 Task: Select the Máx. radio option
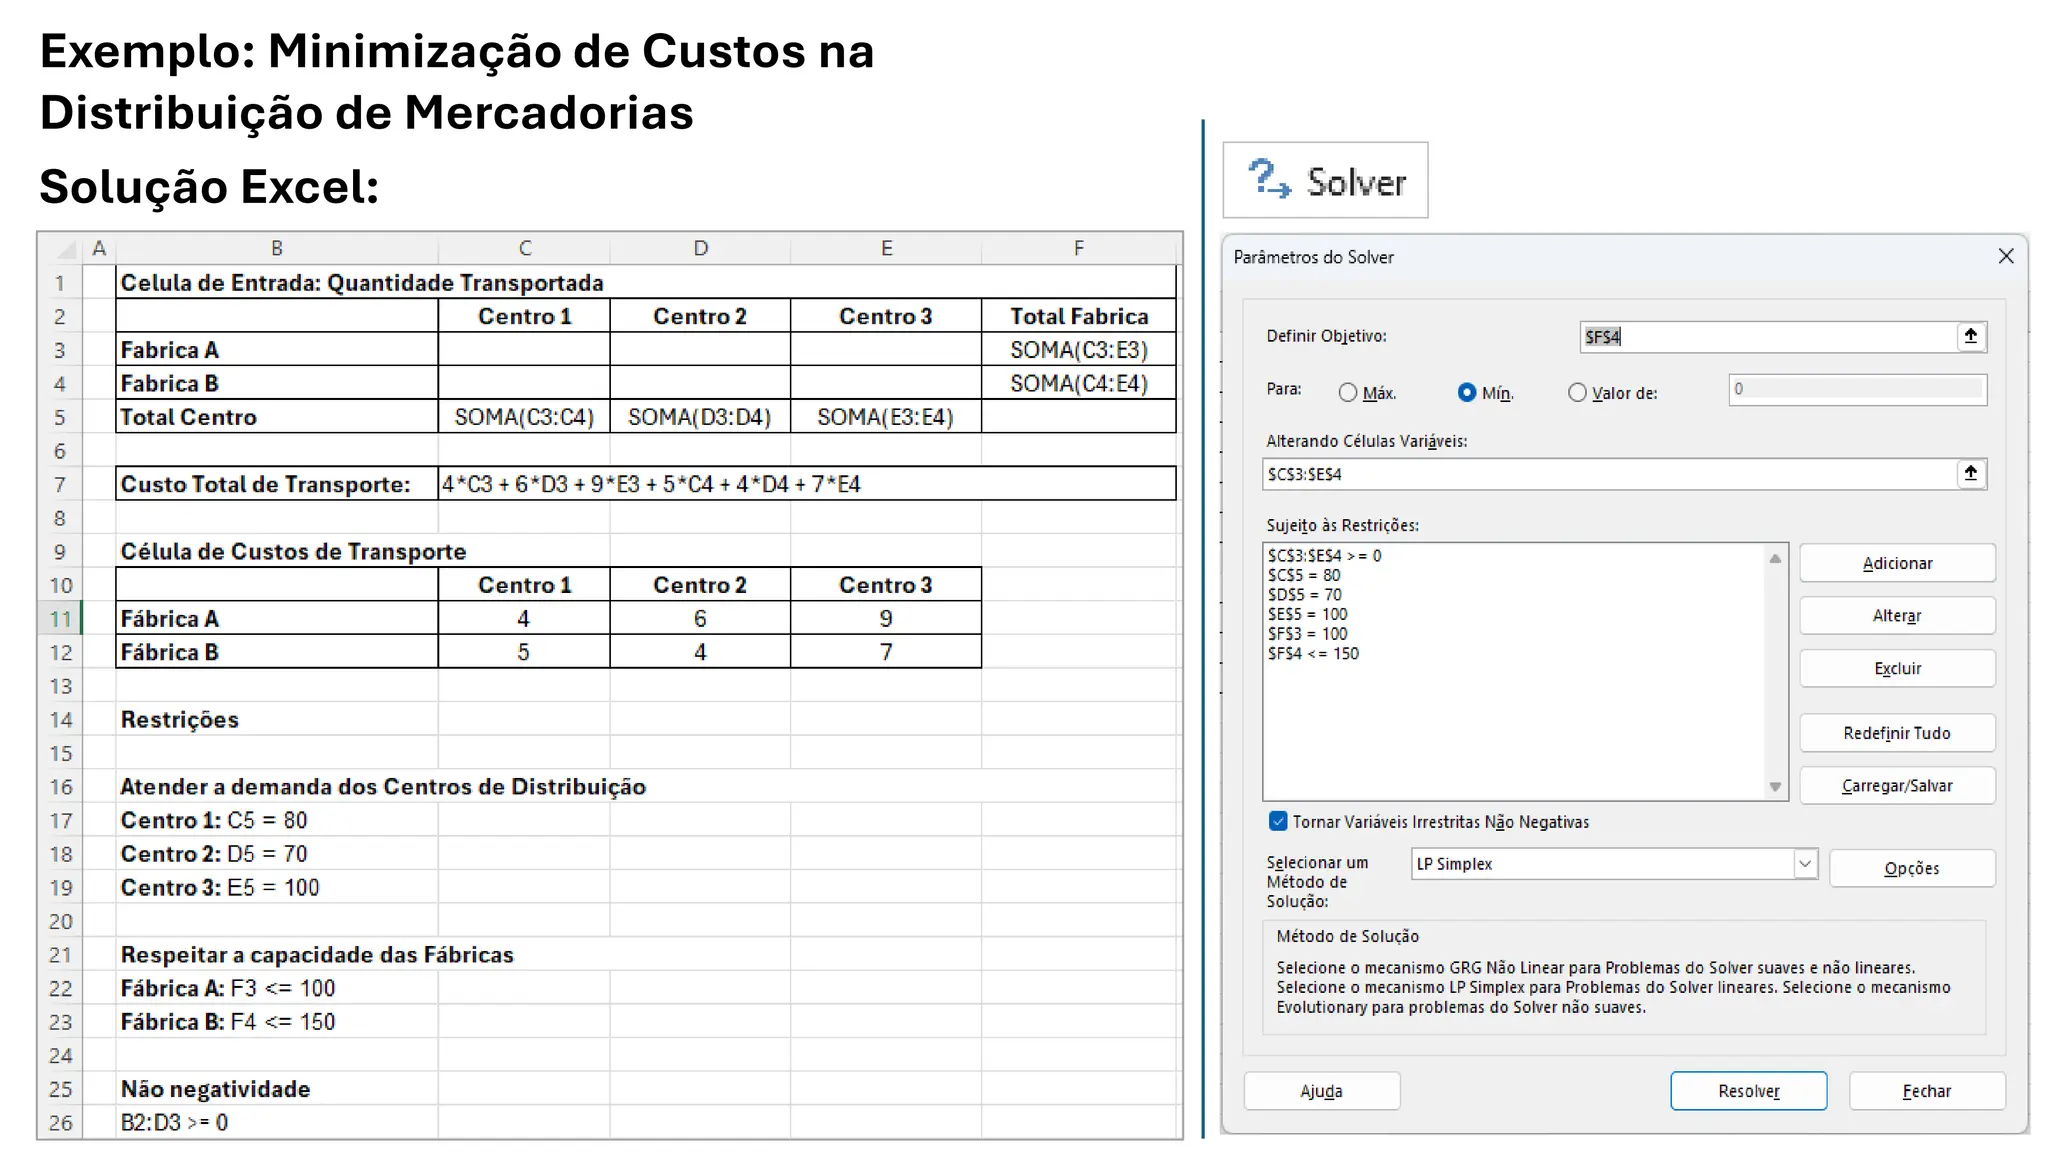pyautogui.click(x=1348, y=393)
